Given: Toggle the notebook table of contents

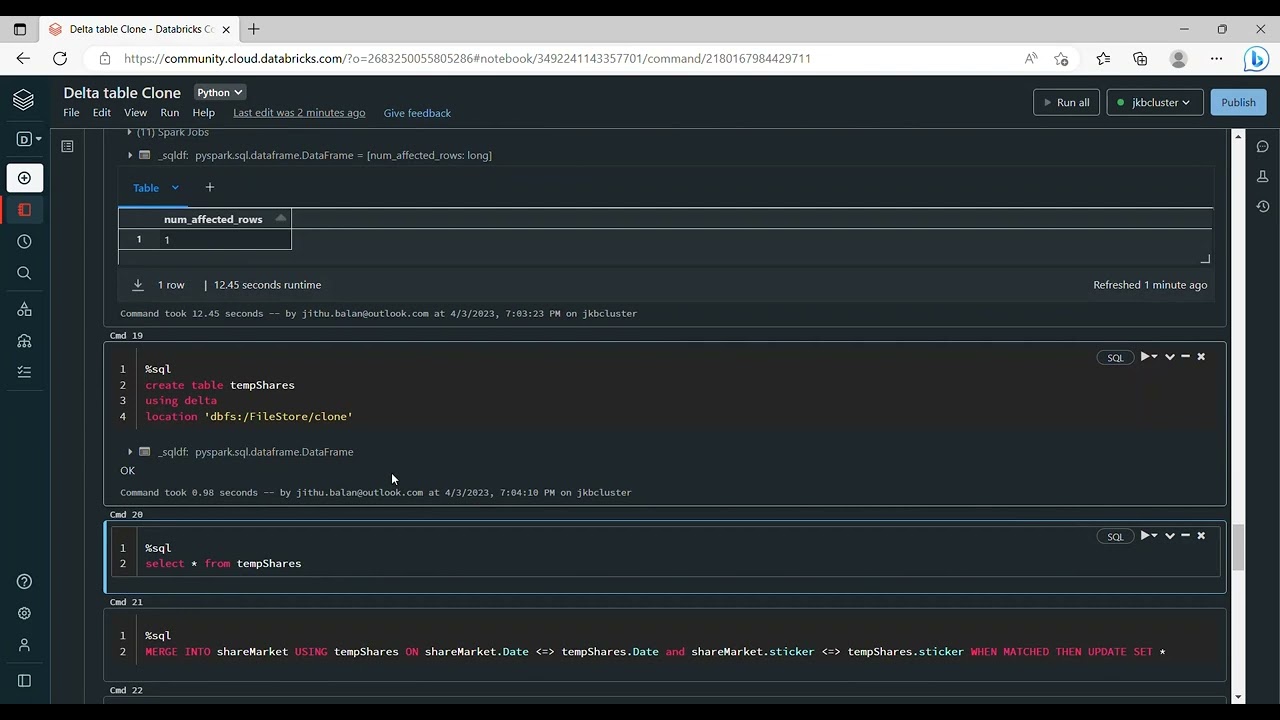Looking at the screenshot, I should pos(67,146).
